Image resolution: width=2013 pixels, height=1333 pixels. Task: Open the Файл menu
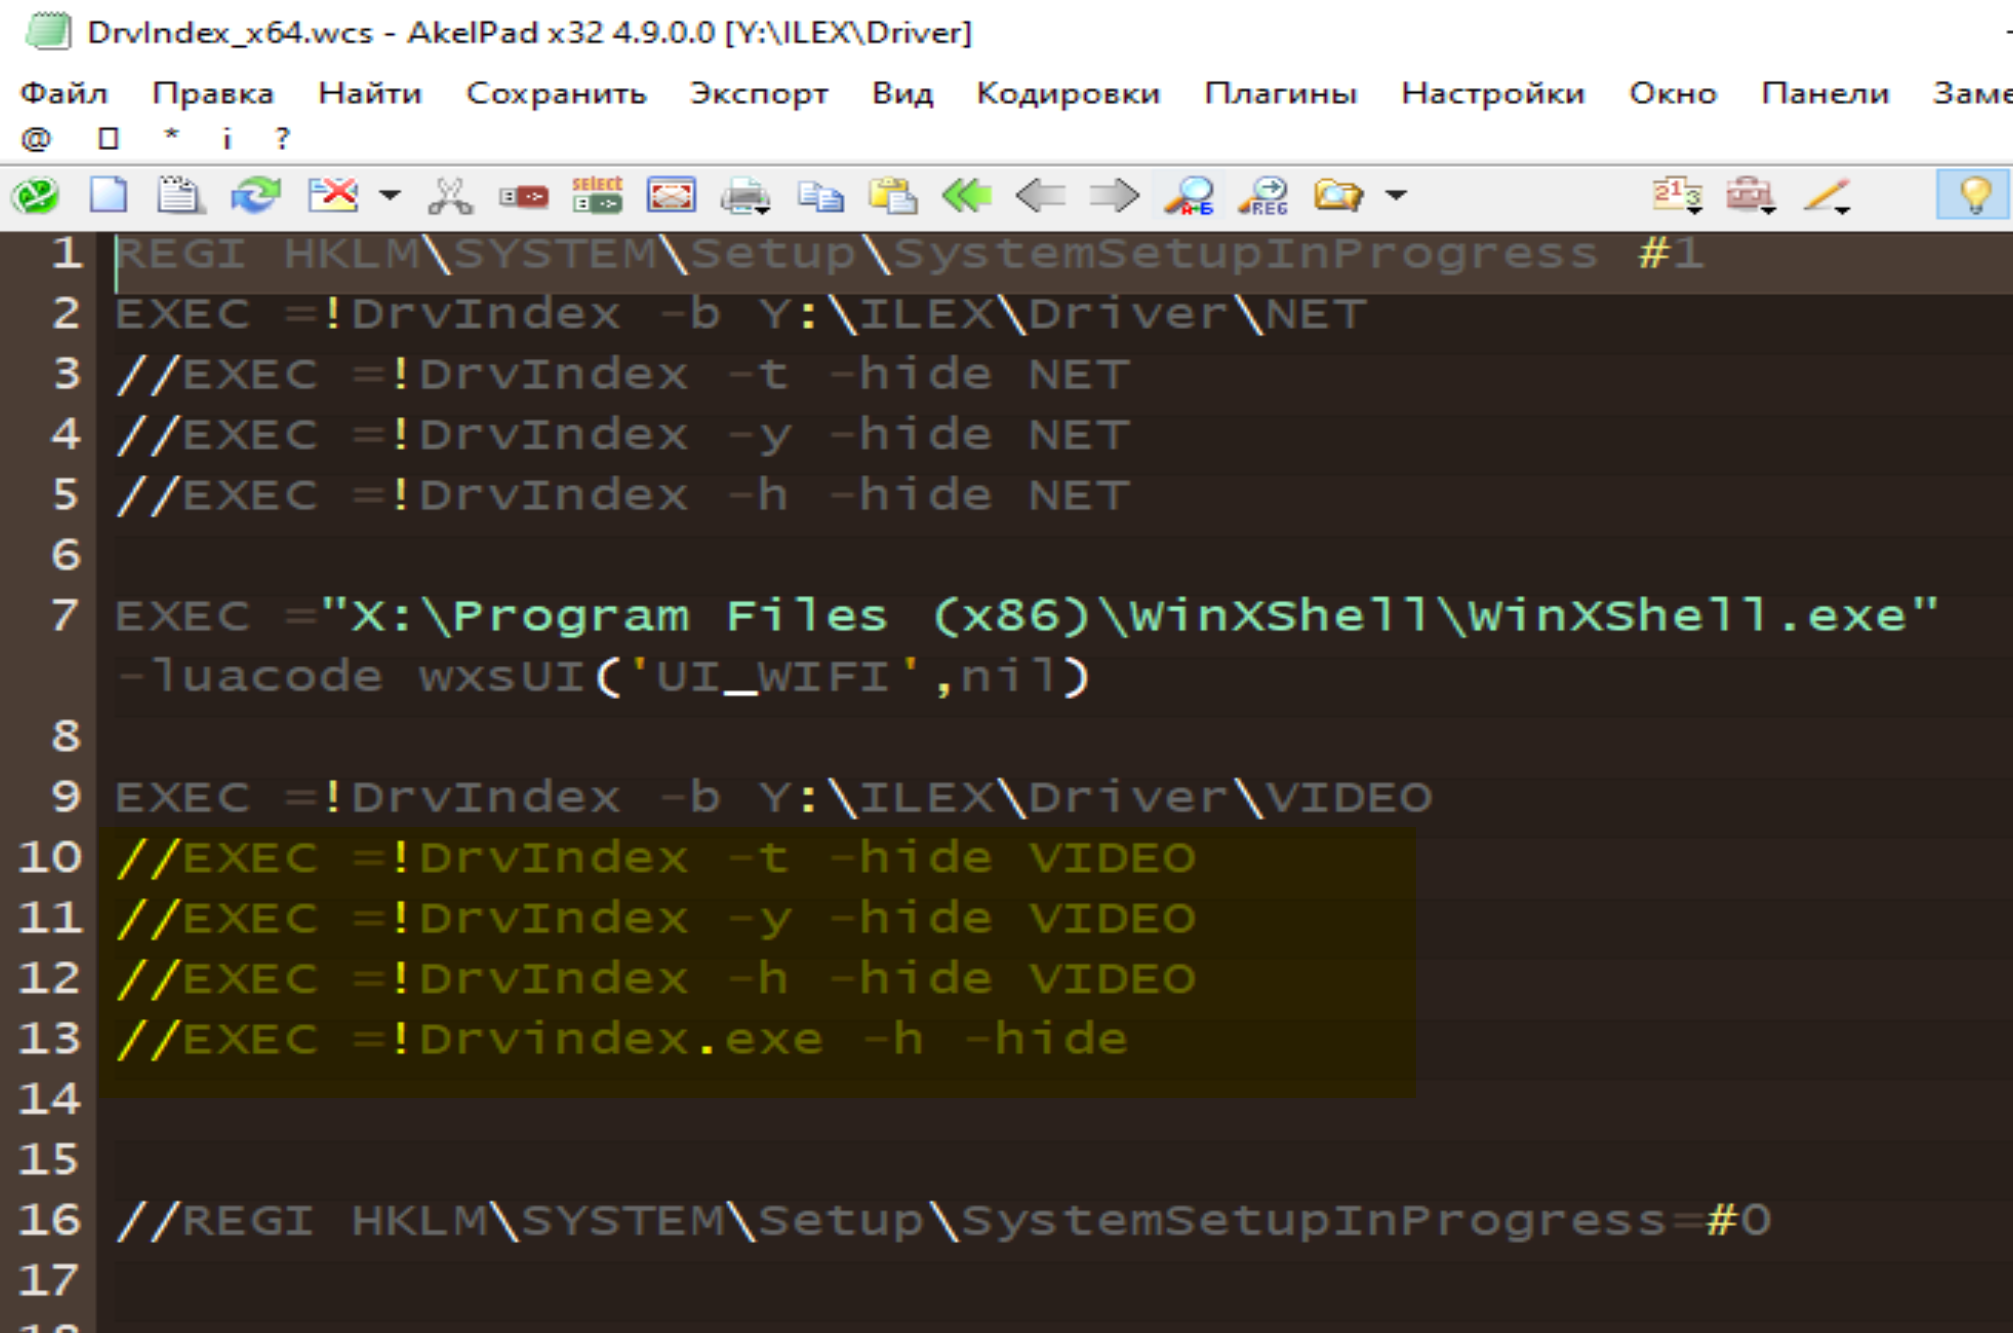coord(64,93)
